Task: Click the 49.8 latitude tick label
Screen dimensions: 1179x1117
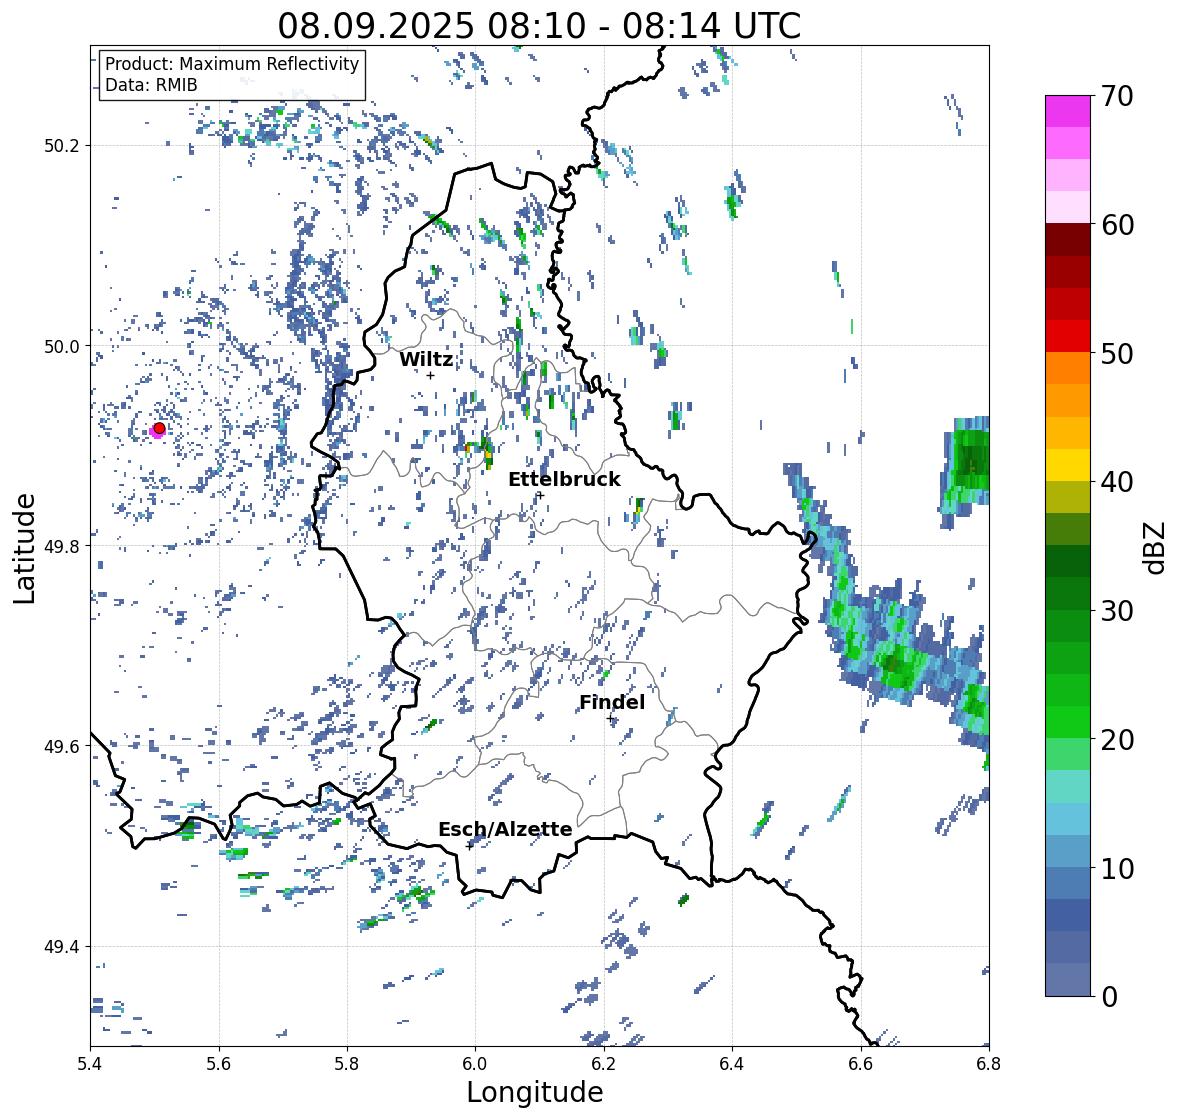Action: [x=62, y=546]
